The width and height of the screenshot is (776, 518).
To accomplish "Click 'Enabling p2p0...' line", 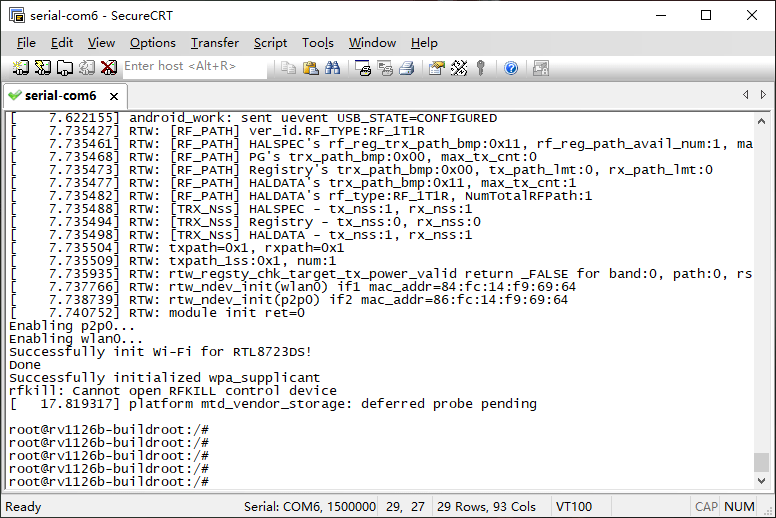I will click(x=72, y=326).
